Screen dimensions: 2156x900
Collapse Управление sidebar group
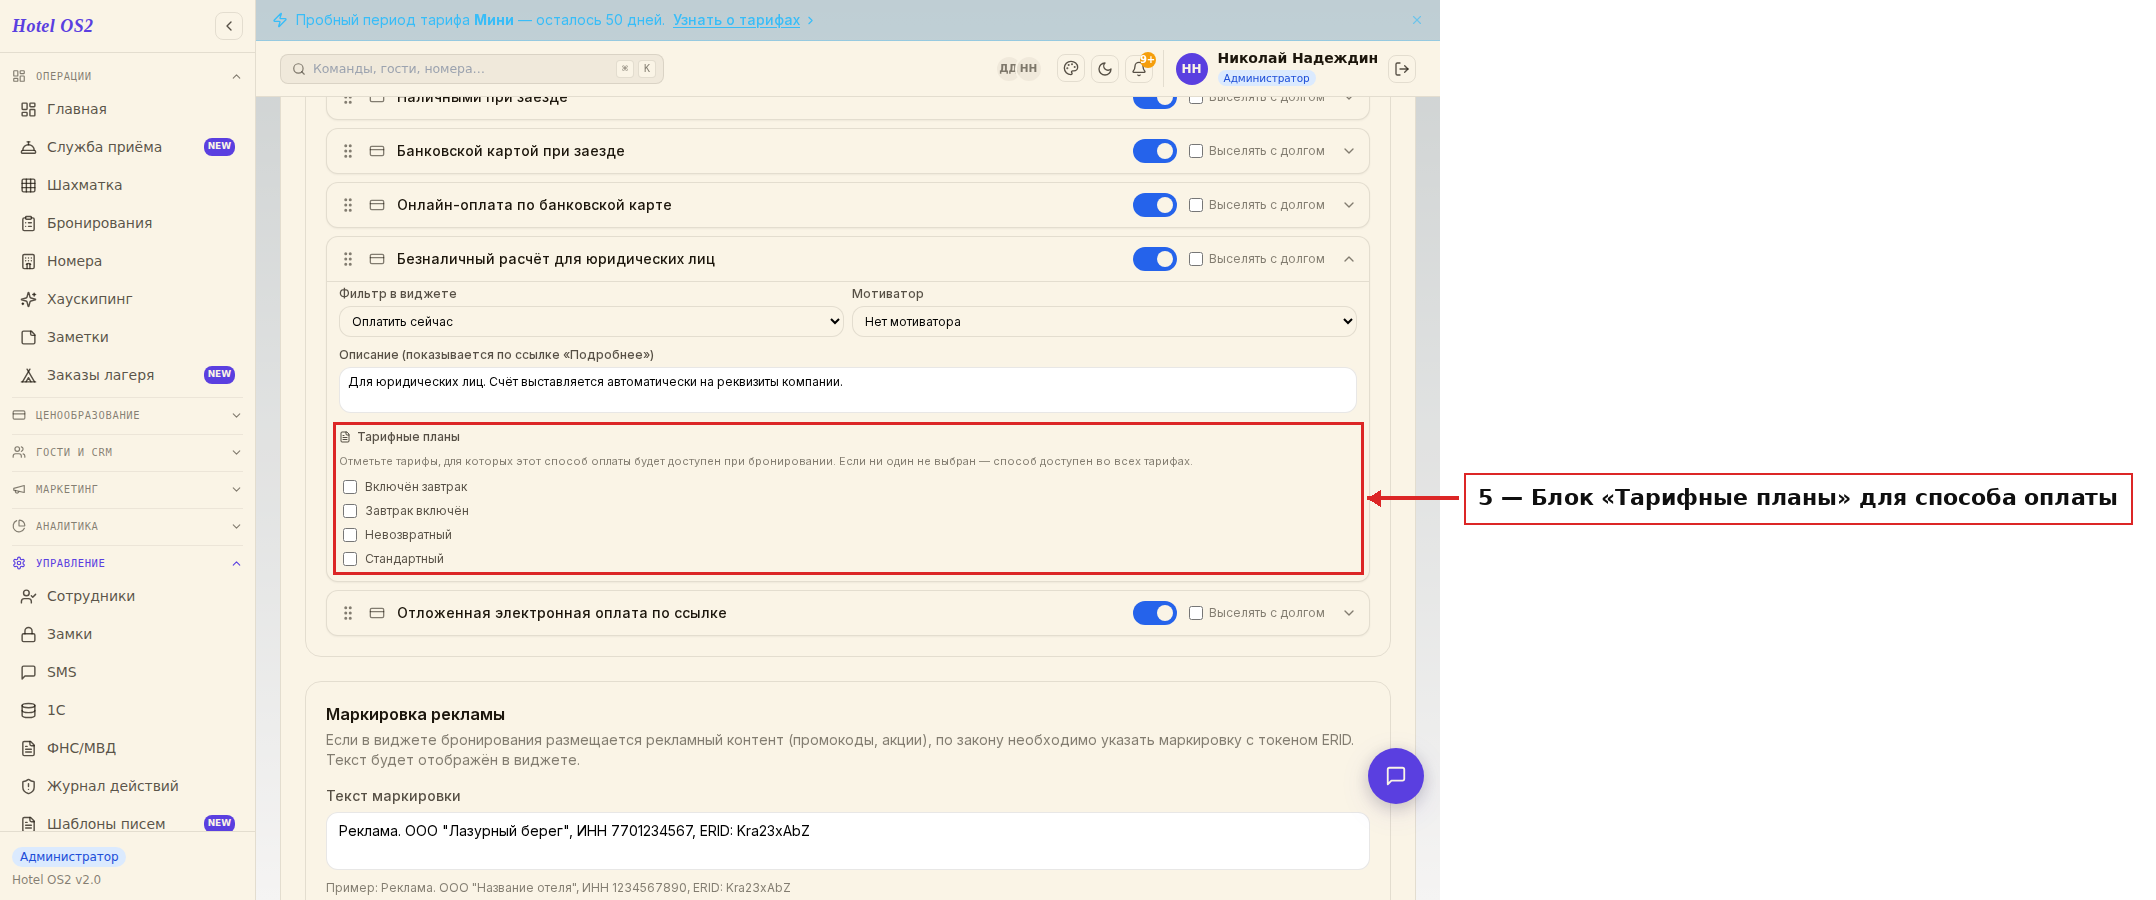[x=127, y=563]
